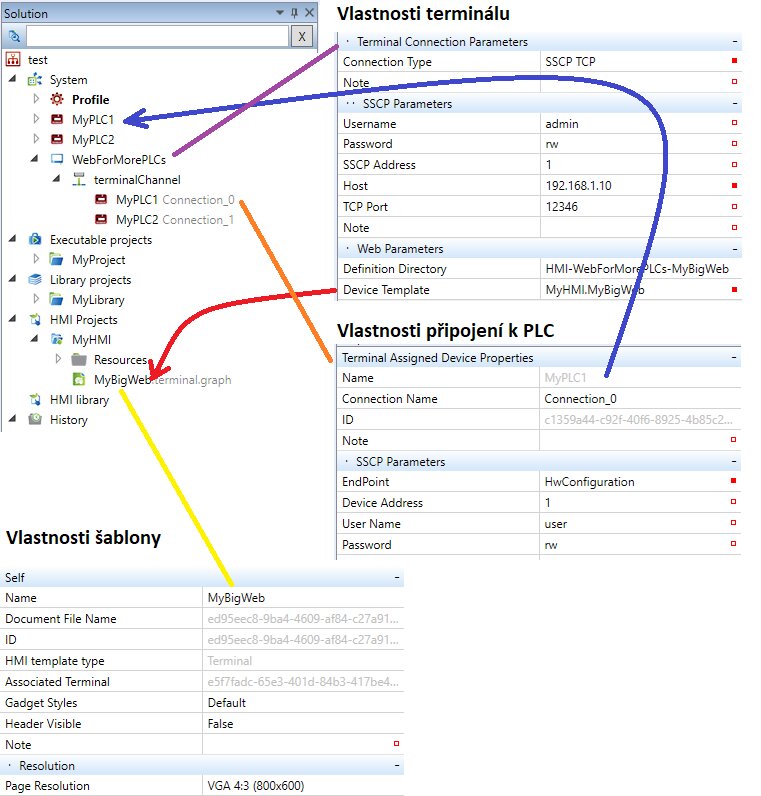The image size is (761, 796).
Task: Click the Profile gear icon
Action: (x=57, y=100)
